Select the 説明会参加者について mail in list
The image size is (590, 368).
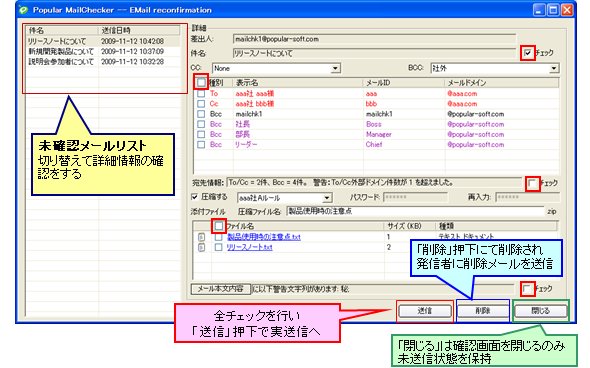pos(102,62)
